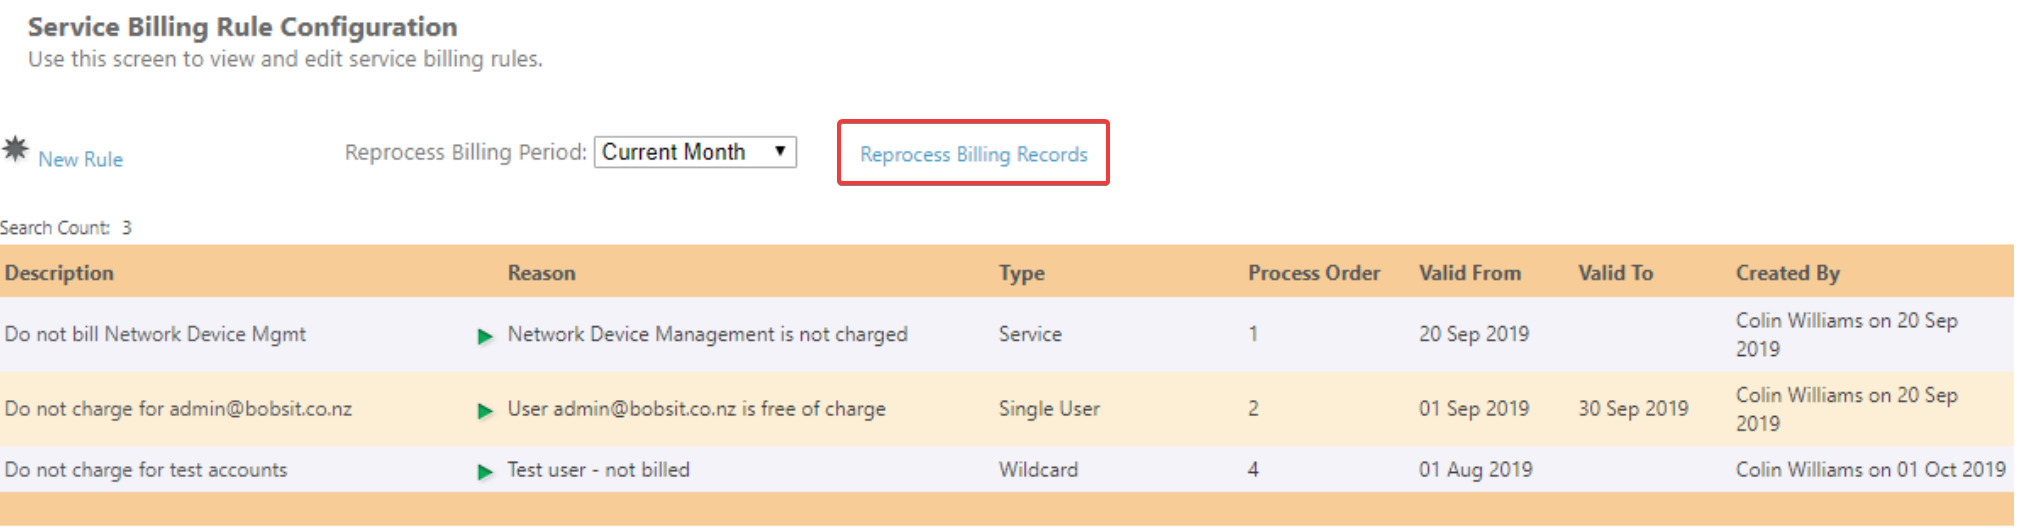Screen dimensions: 2020x528
Task: Sort by Valid From column header
Action: [1469, 273]
